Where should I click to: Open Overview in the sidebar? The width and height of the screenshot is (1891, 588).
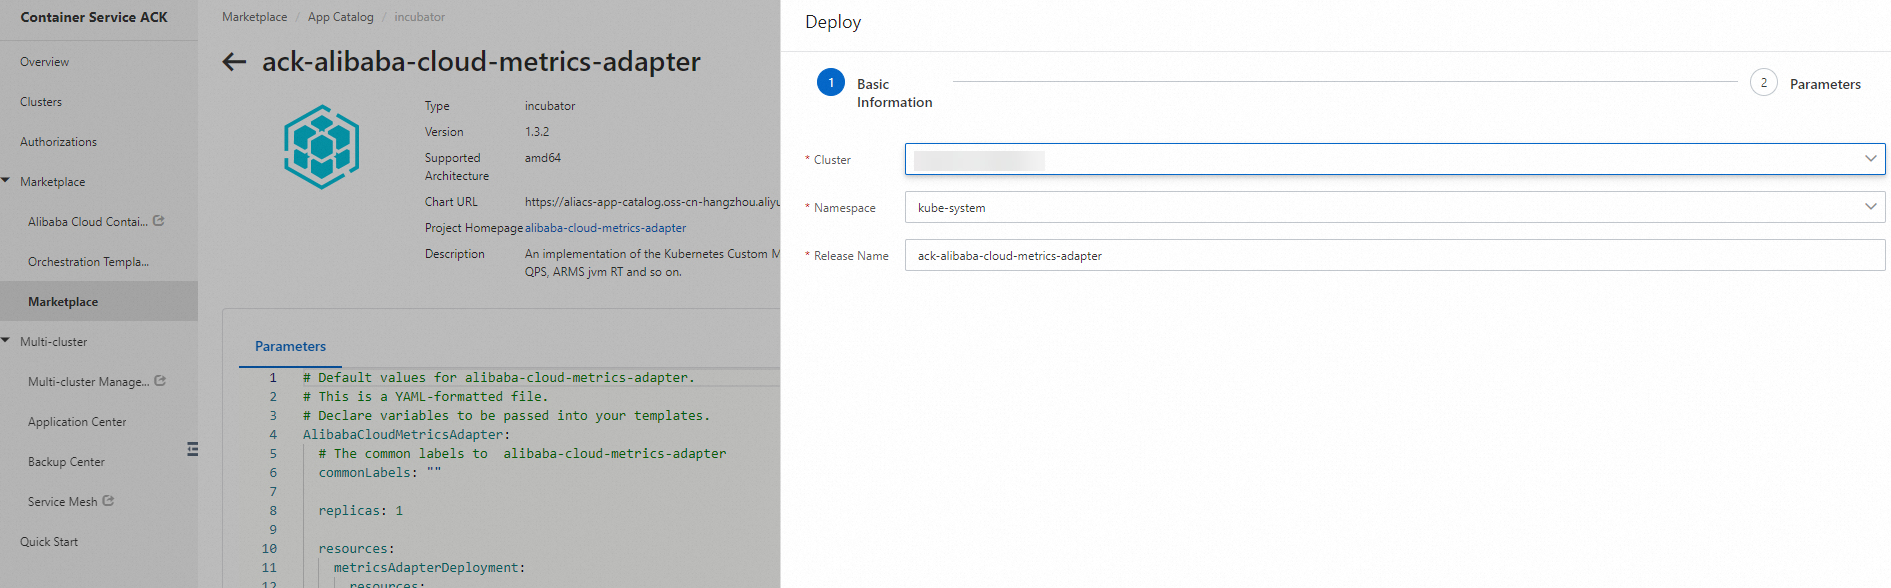45,62
